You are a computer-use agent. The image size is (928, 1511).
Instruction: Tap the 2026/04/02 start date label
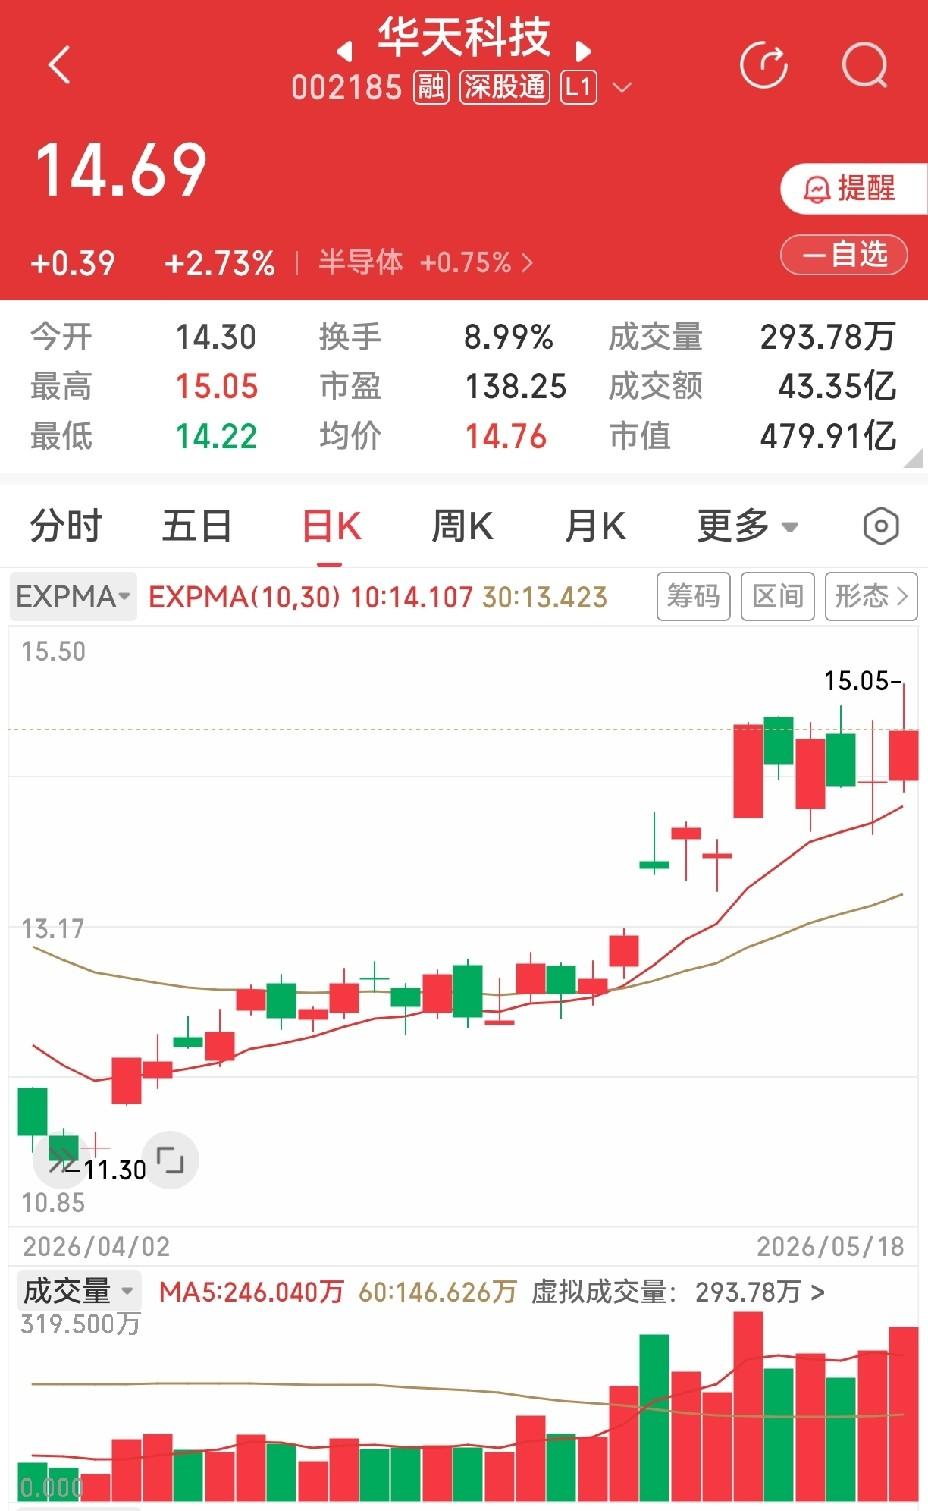[96, 1246]
